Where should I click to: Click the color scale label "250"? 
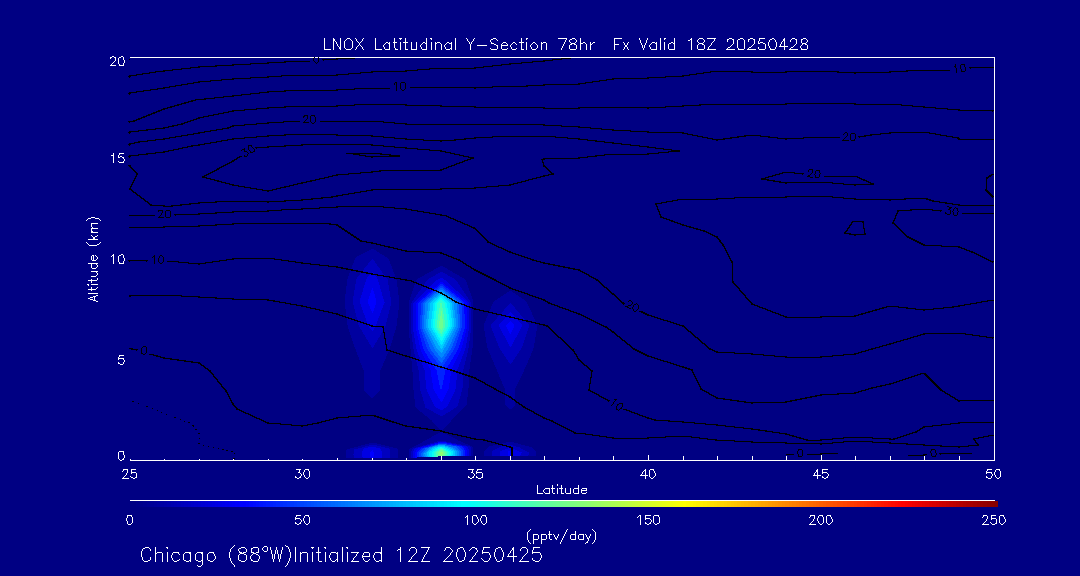tap(995, 520)
